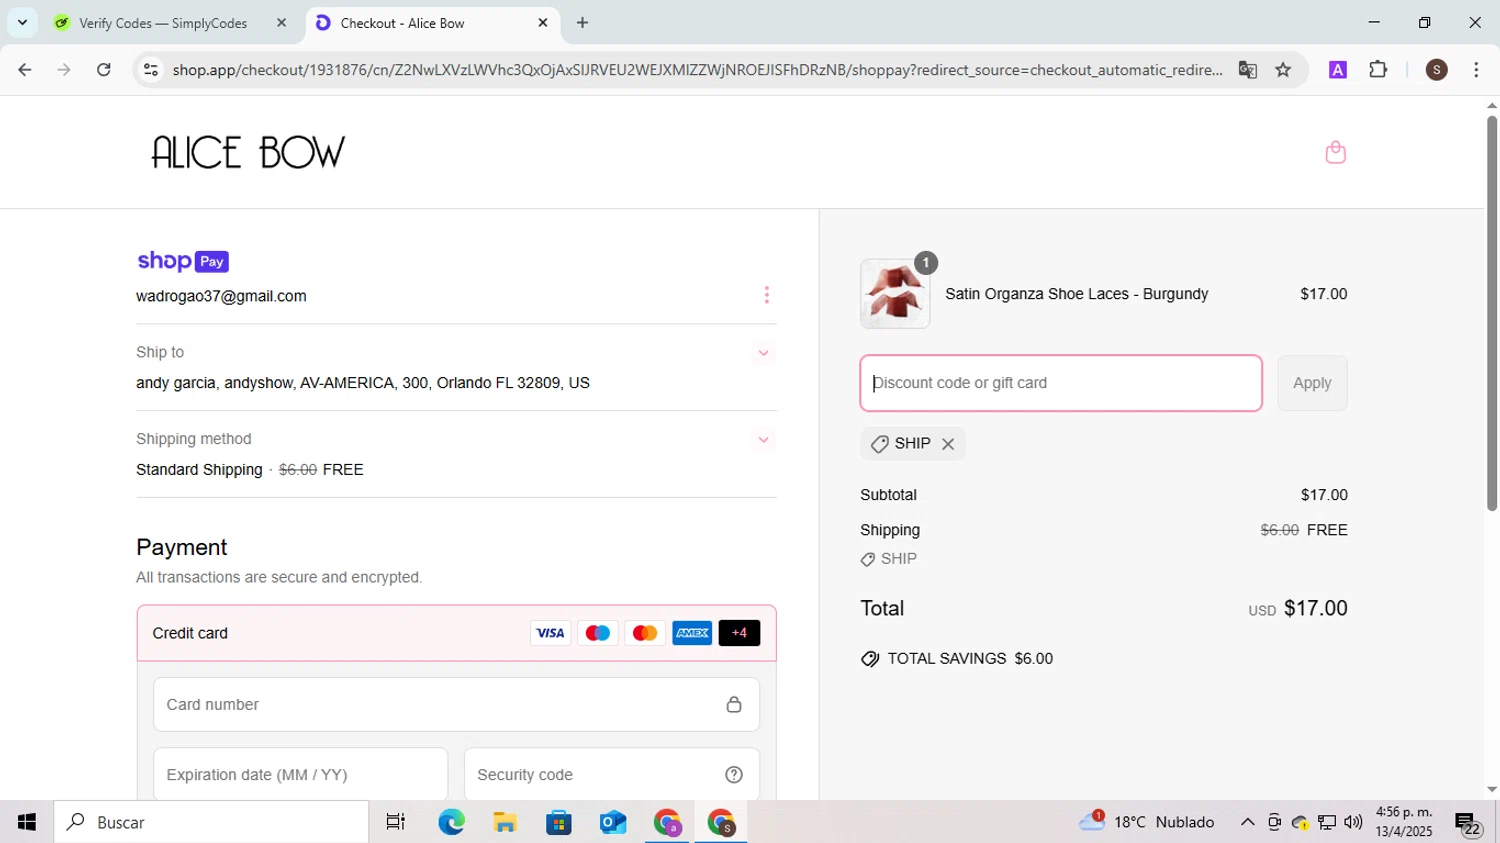
Task: Remove the SHIP discount code tag
Action: click(x=948, y=444)
